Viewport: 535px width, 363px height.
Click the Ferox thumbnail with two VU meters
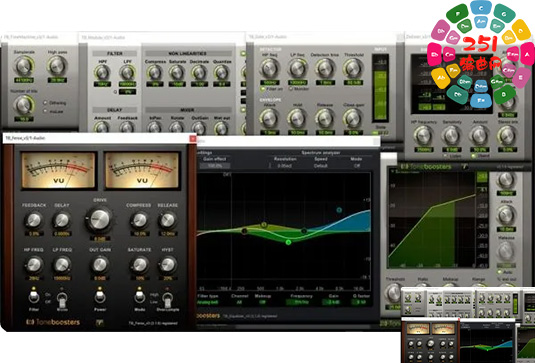click(x=430, y=340)
